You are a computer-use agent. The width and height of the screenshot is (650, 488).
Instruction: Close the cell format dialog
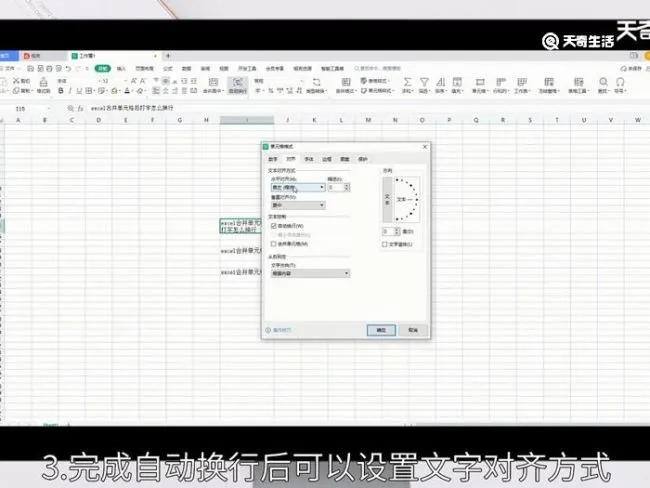424,147
